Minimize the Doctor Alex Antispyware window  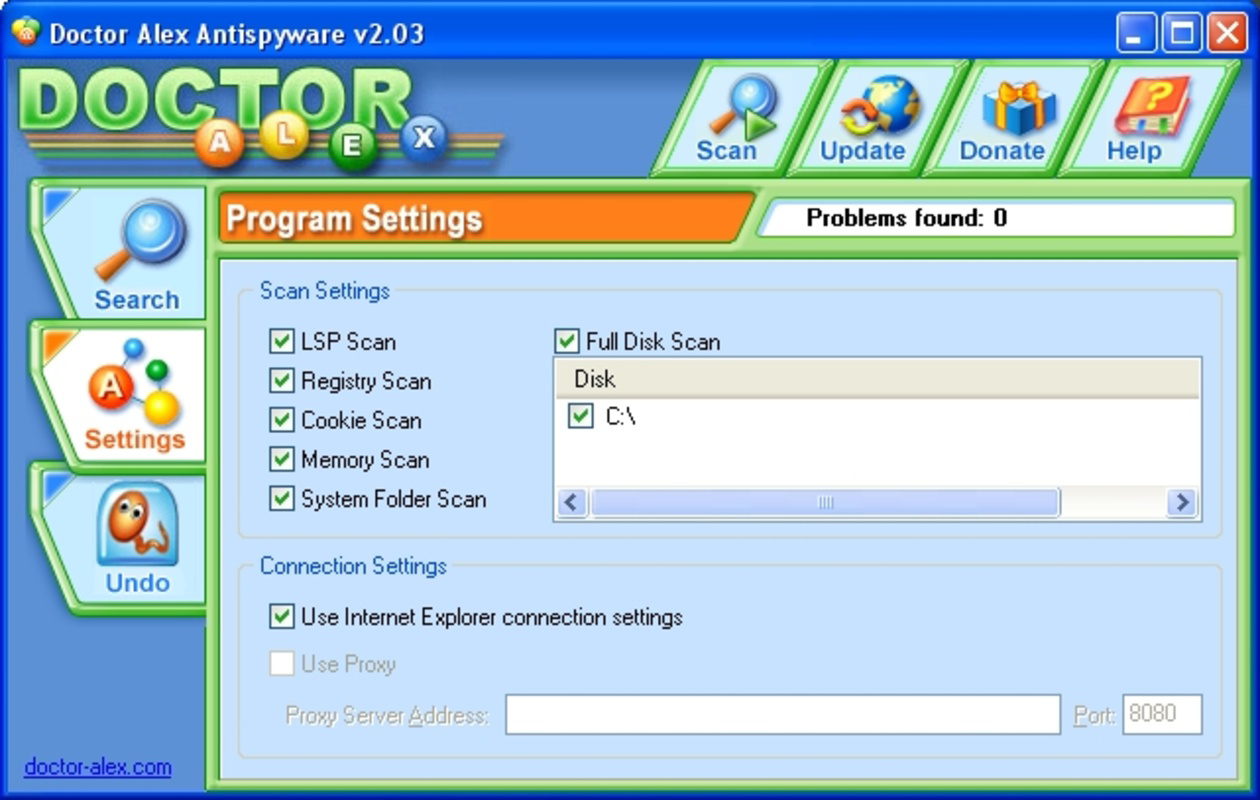tap(1136, 33)
